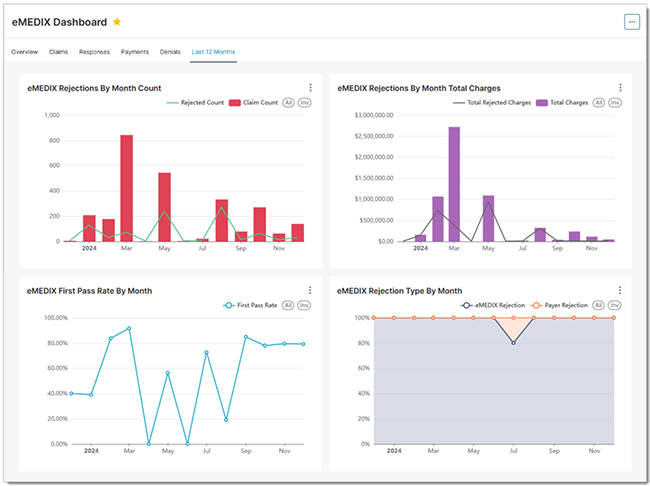The height and width of the screenshot is (486, 650).
Task: Click All button in Rejections By Month Count legend
Action: [x=289, y=102]
